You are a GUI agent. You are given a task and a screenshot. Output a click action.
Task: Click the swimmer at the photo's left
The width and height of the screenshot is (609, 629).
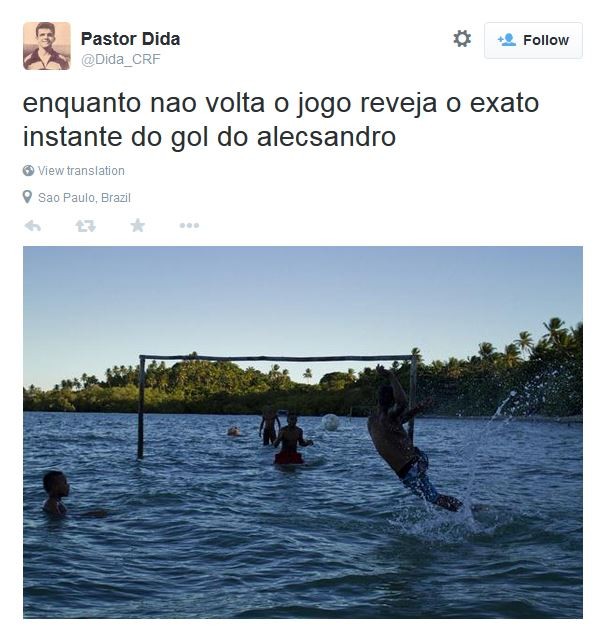coord(58,494)
